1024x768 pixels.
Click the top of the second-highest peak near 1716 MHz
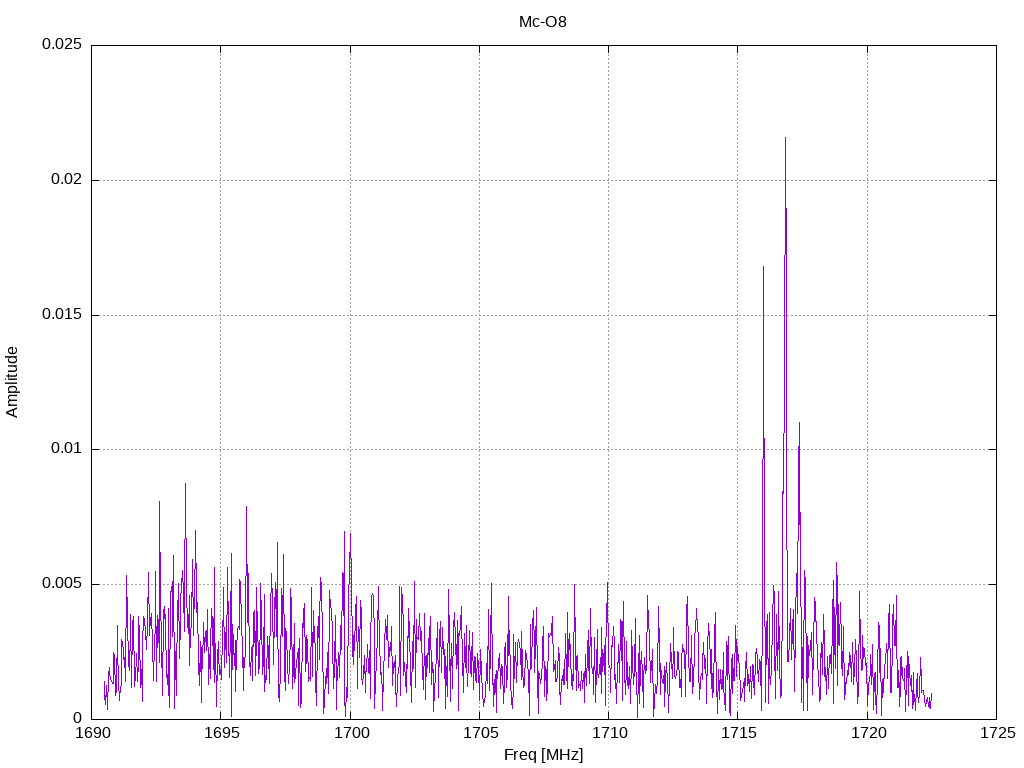click(x=763, y=267)
